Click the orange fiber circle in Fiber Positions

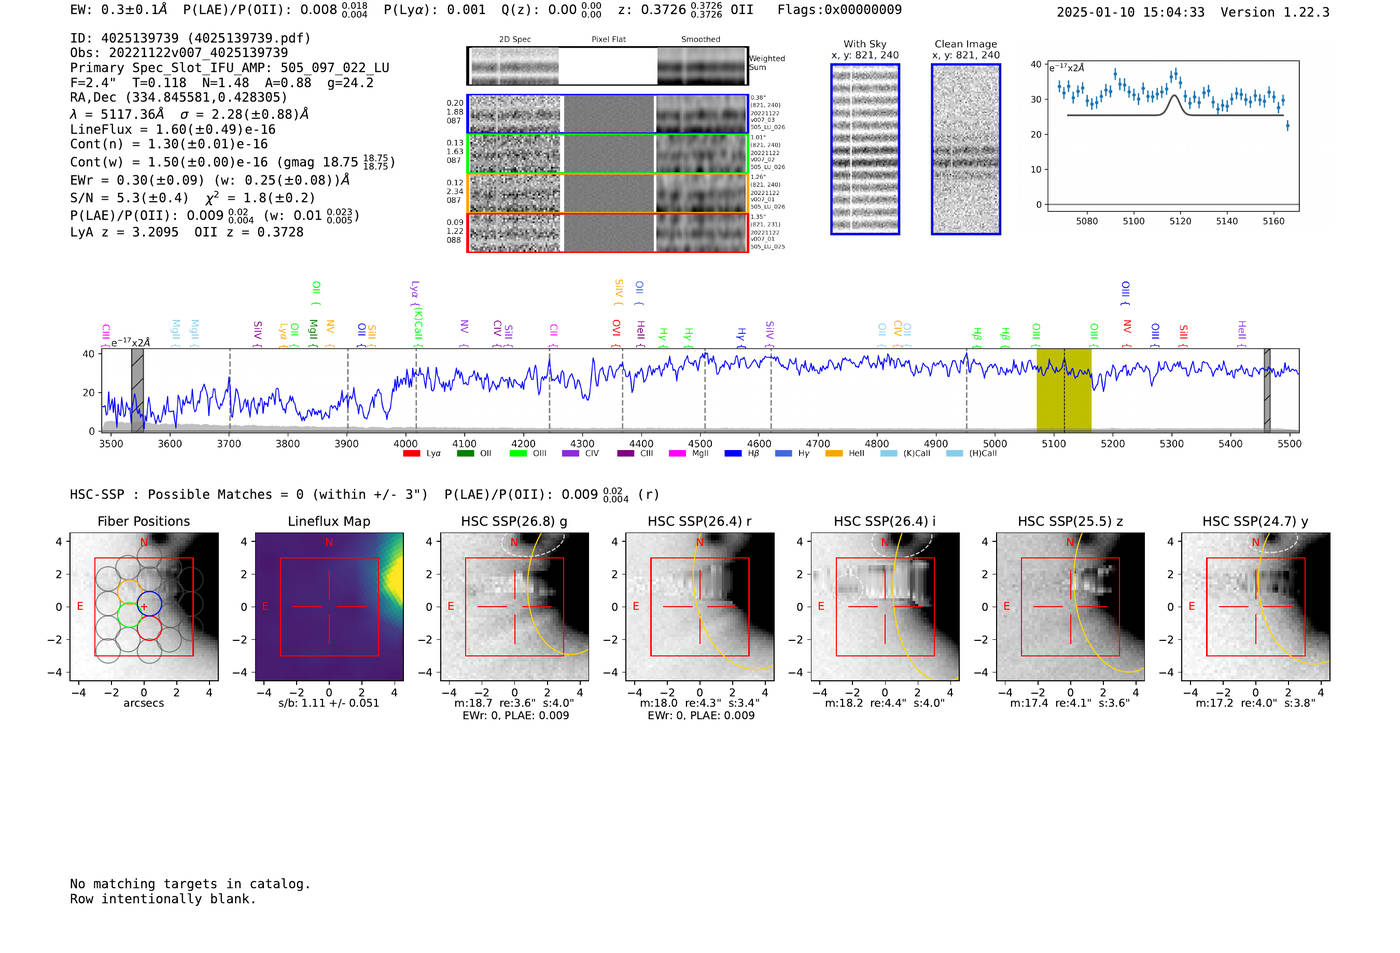click(x=130, y=591)
